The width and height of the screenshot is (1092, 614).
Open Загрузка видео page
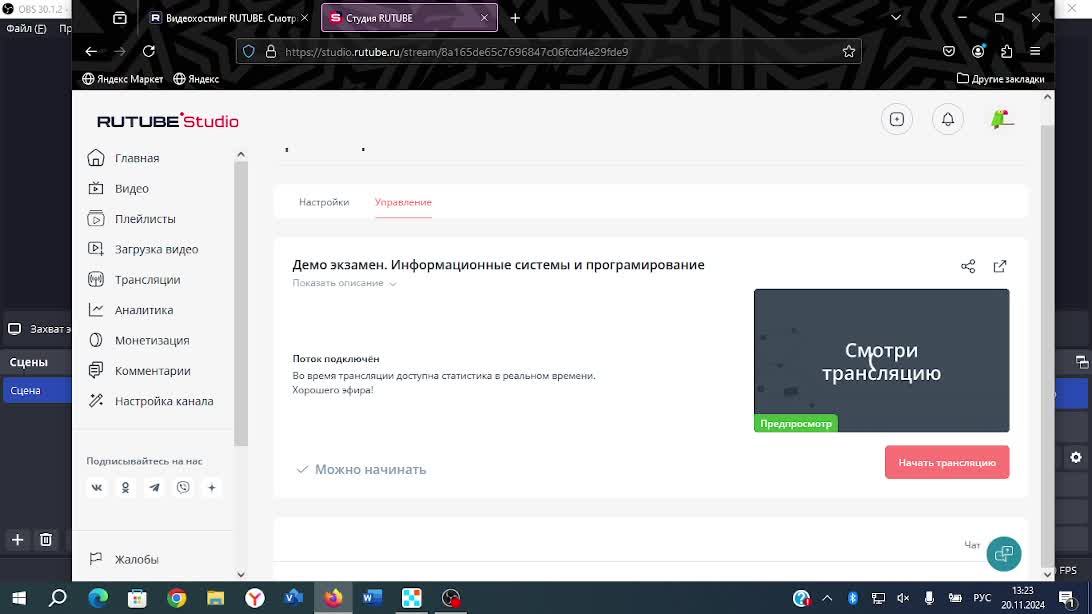(x=156, y=249)
